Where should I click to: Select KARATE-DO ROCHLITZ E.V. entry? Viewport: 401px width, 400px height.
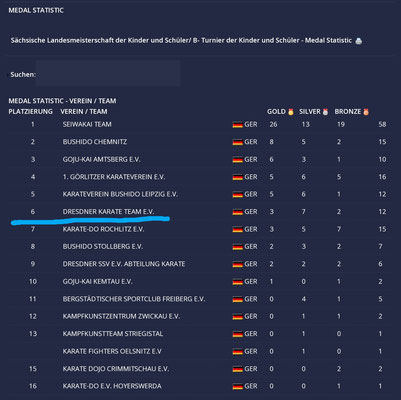(103, 229)
